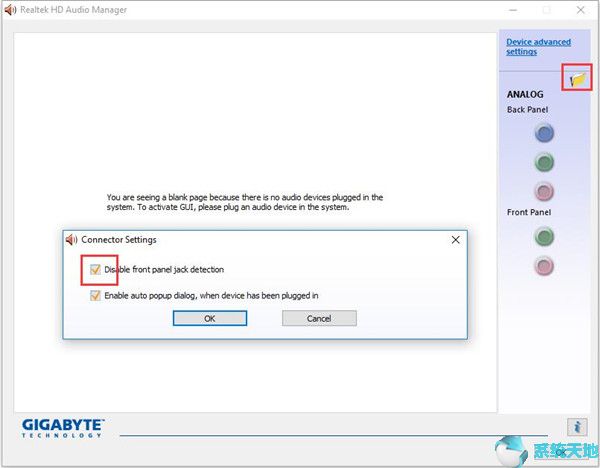Select the green Front Panel audio jack

[543, 237]
